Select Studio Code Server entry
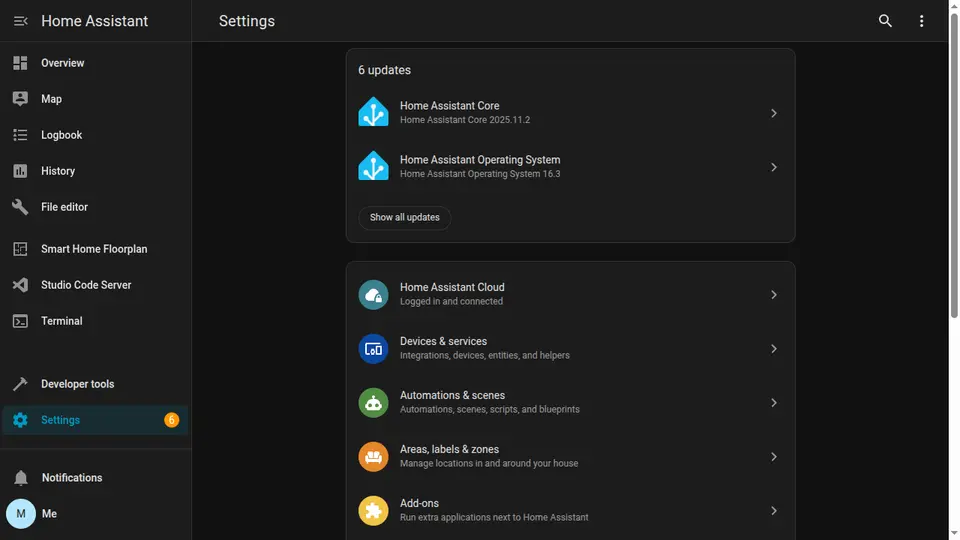The height and width of the screenshot is (540, 960). click(x=96, y=285)
